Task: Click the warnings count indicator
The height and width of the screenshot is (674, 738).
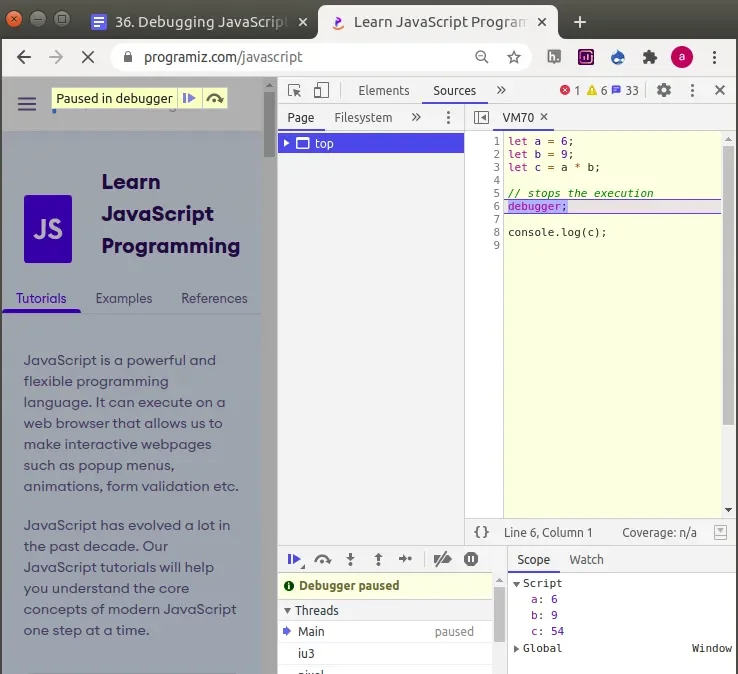Action: tap(597, 90)
